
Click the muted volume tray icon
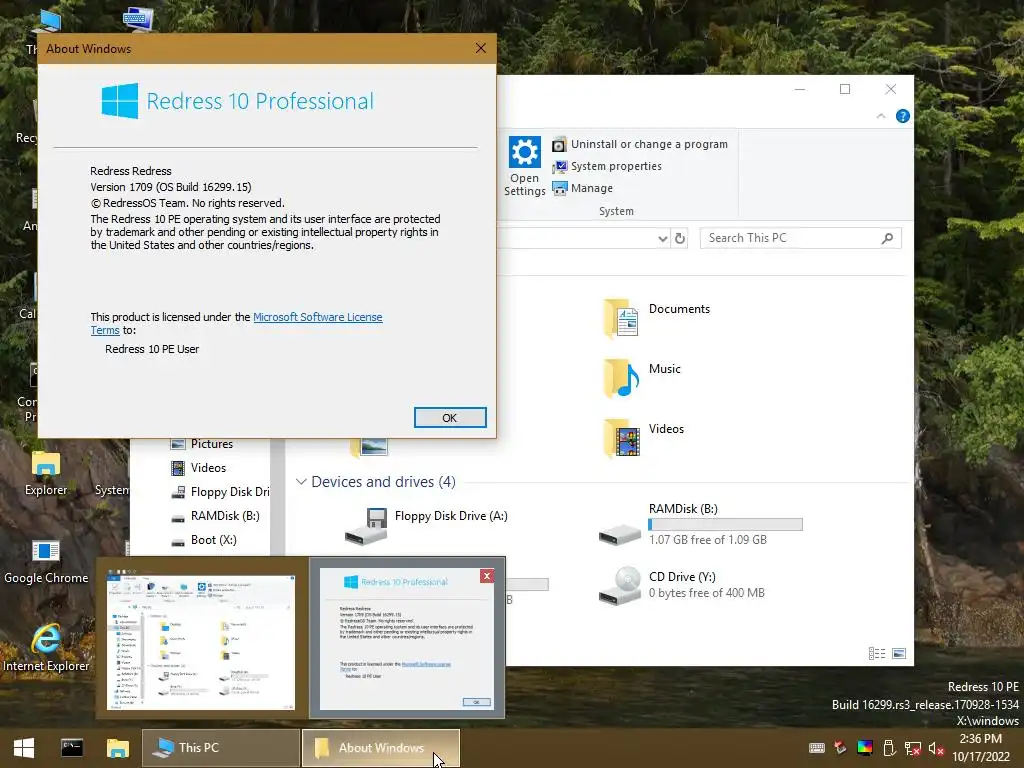click(x=936, y=748)
